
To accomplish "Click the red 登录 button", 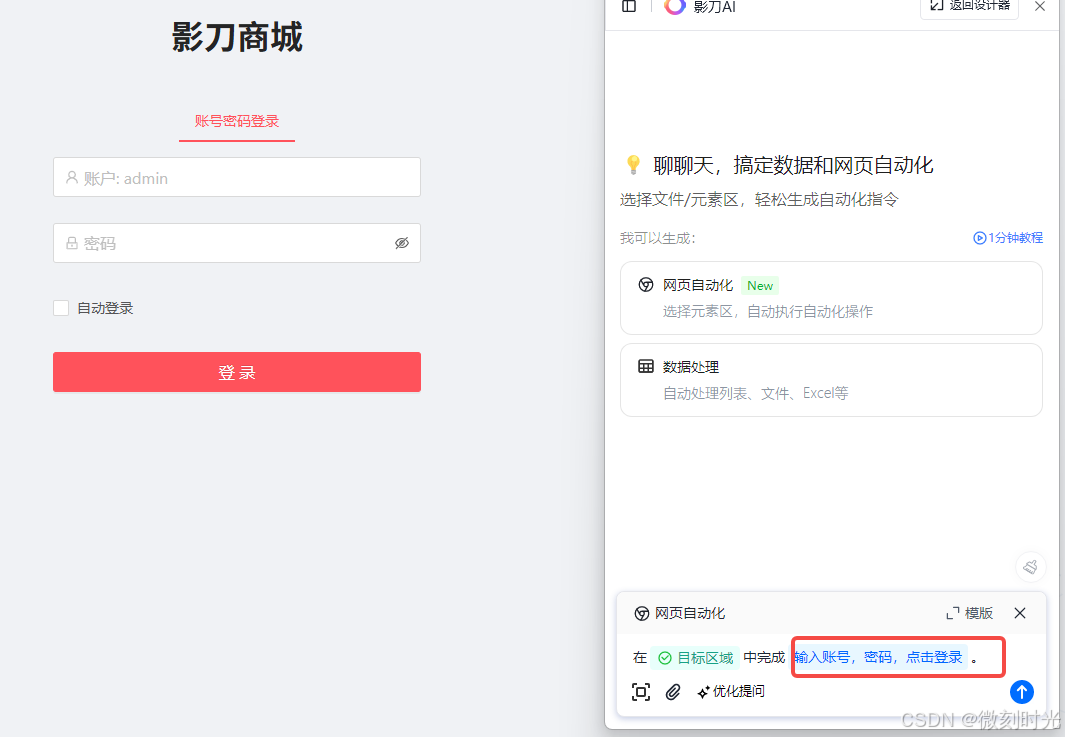I will click(236, 372).
